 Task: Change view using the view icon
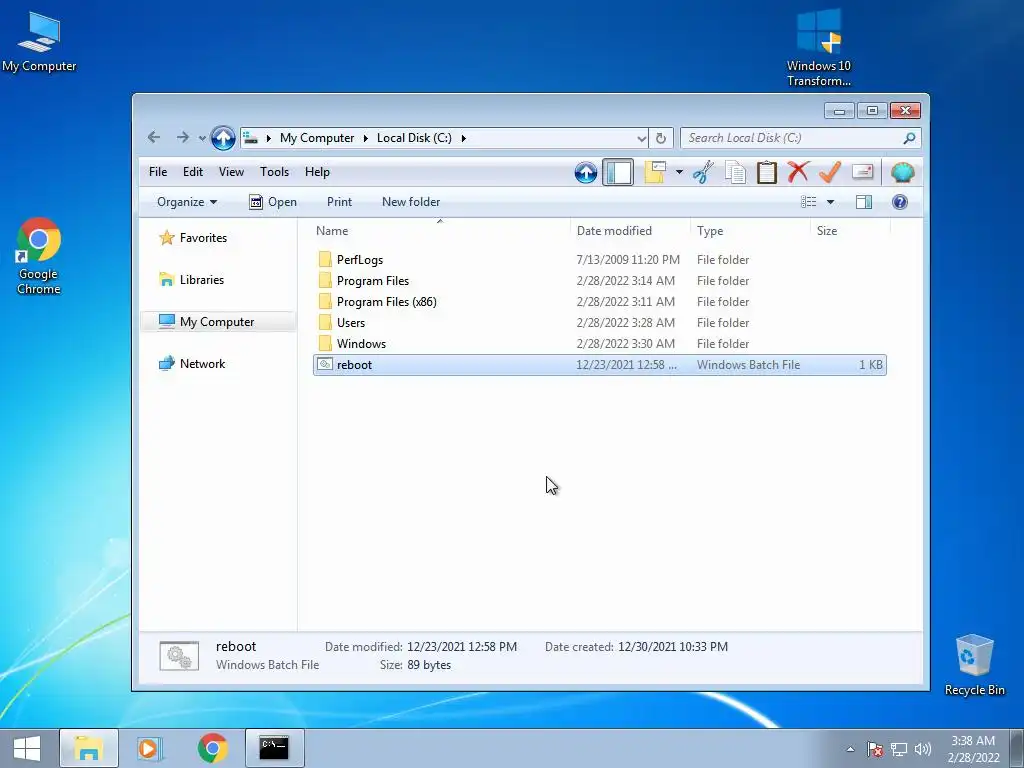pos(808,202)
